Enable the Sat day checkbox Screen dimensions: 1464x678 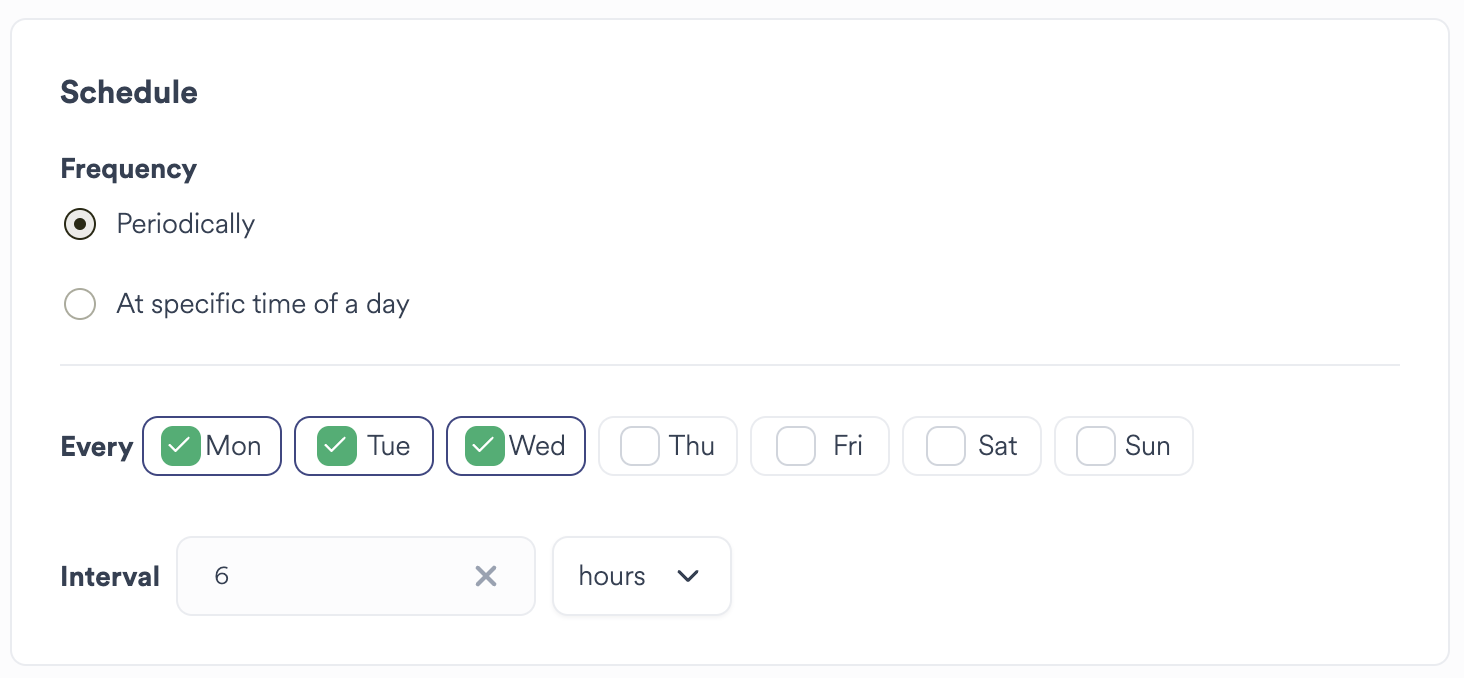click(945, 446)
